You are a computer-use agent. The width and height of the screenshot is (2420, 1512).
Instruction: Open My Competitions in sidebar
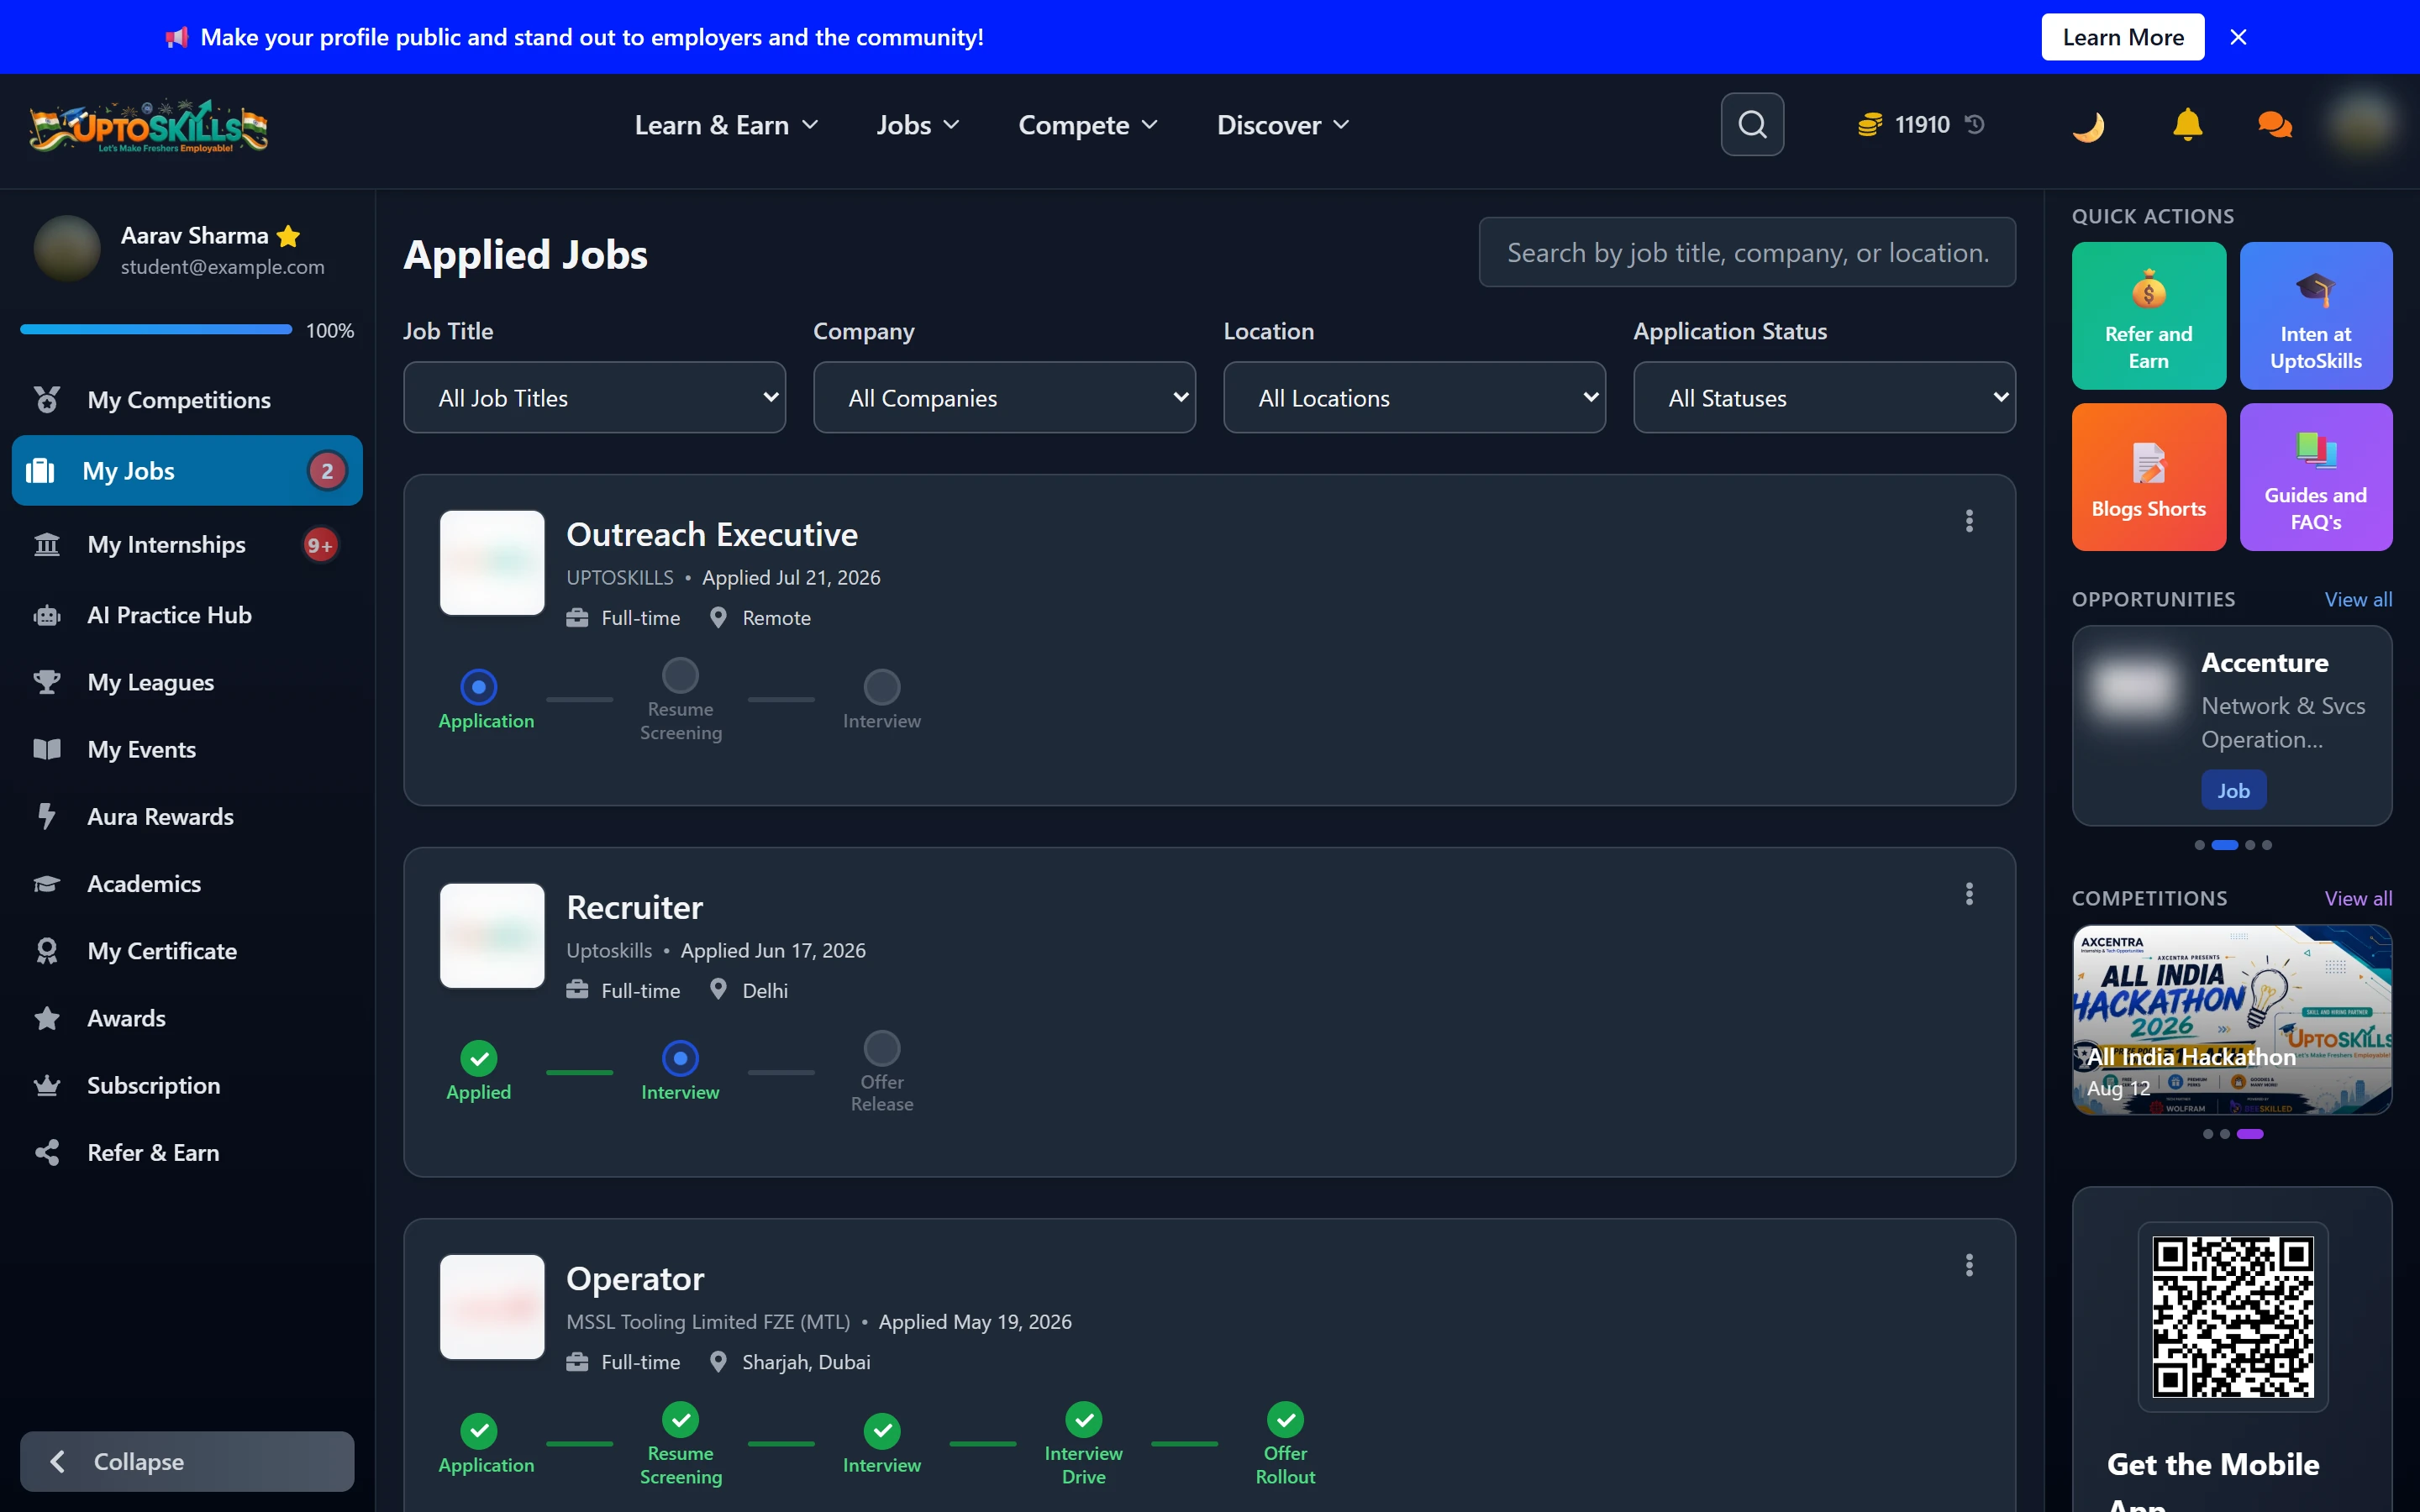coord(187,400)
